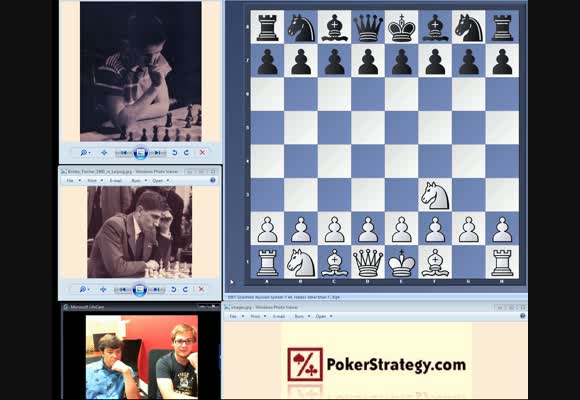This screenshot has width=580, height=400.
Task: Go to previous image in top photo viewer
Action: click(x=124, y=152)
